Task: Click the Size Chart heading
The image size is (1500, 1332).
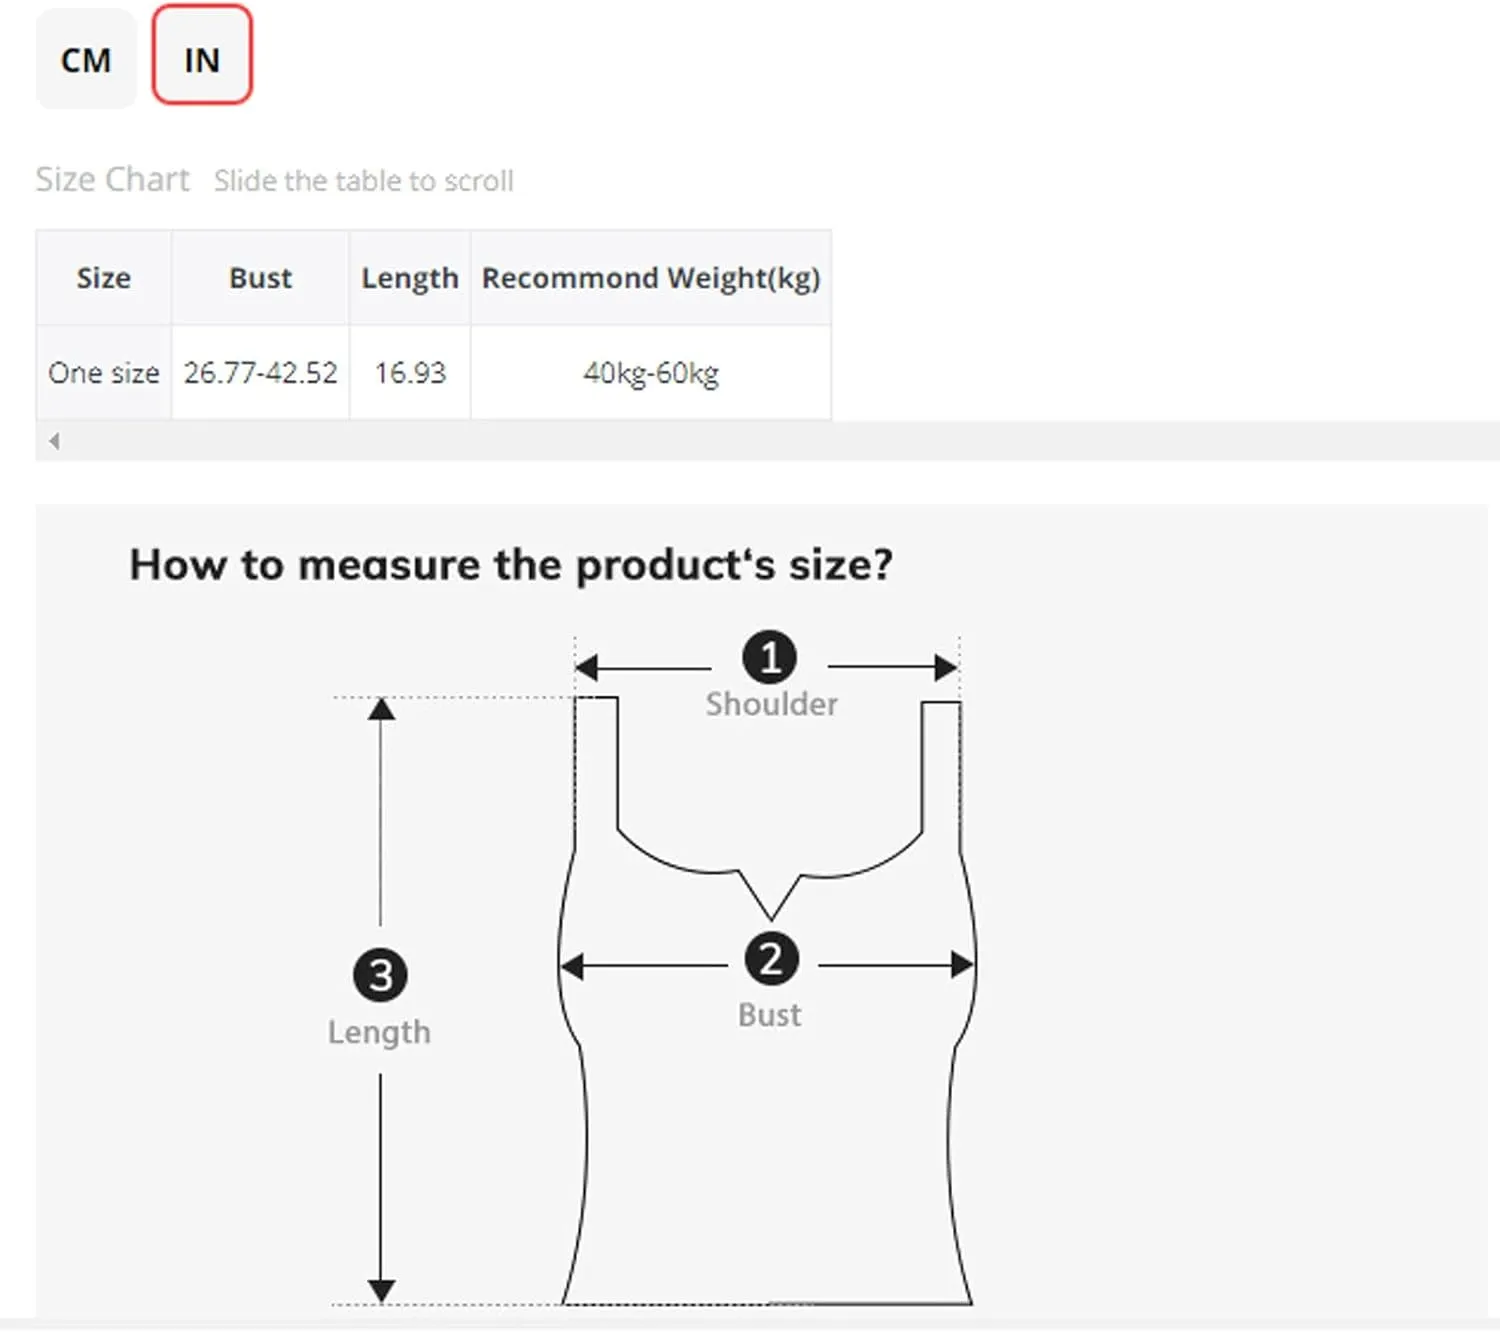Action: [112, 179]
